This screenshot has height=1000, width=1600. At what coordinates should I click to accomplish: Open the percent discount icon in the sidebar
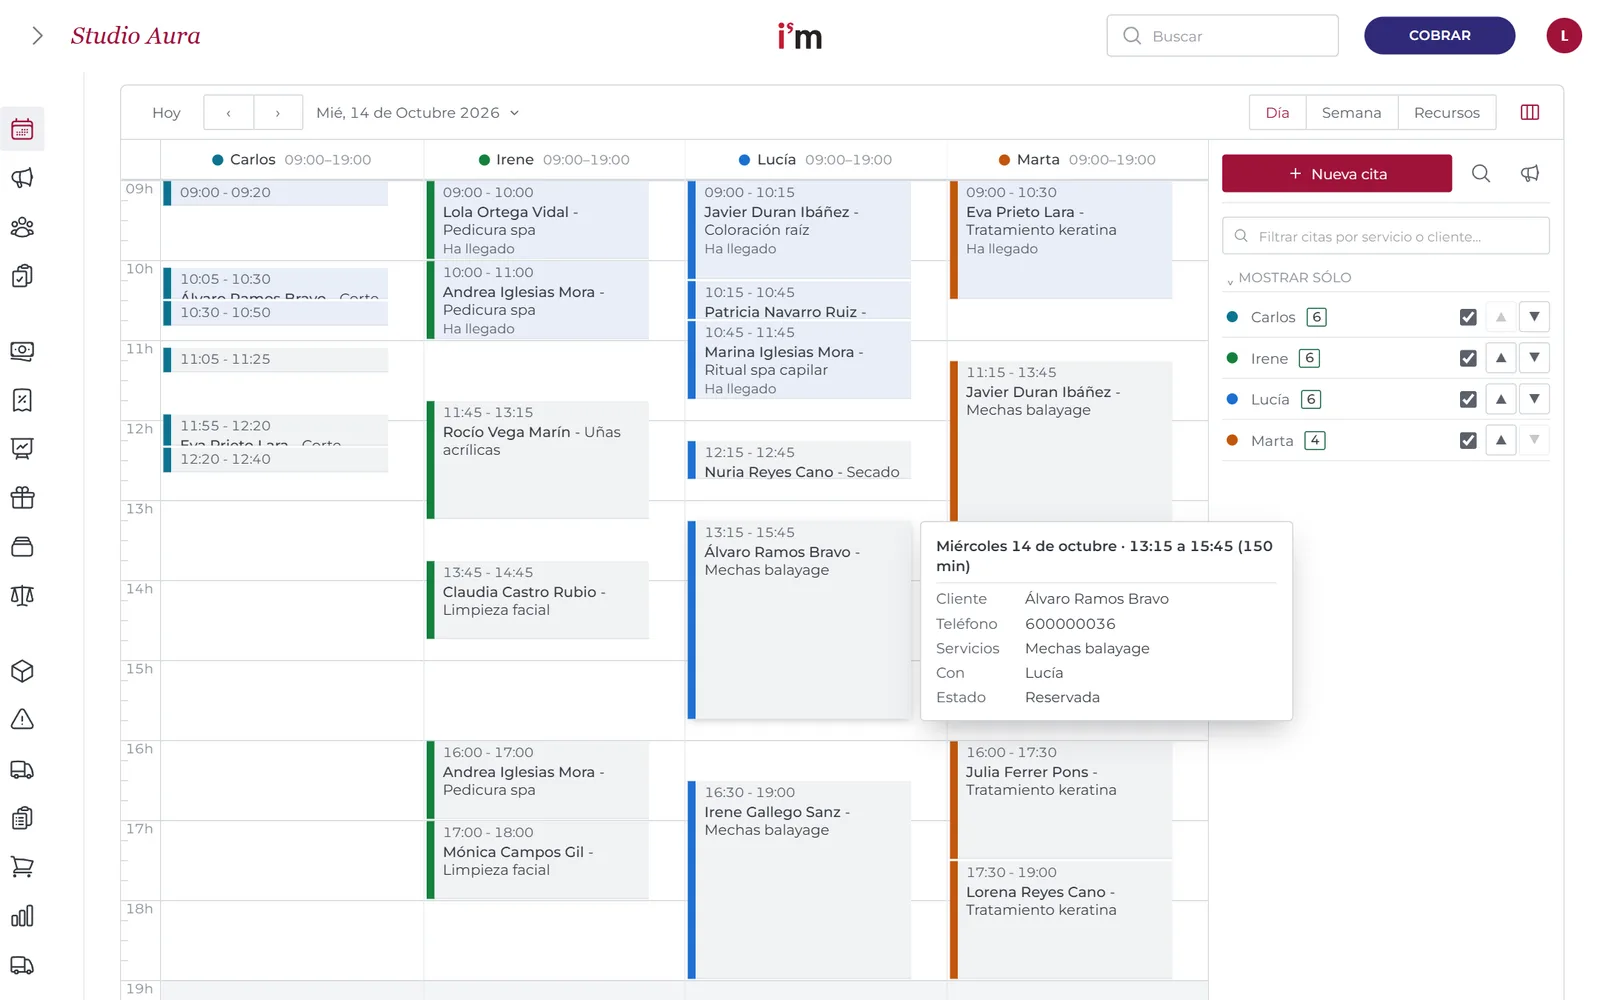[22, 400]
